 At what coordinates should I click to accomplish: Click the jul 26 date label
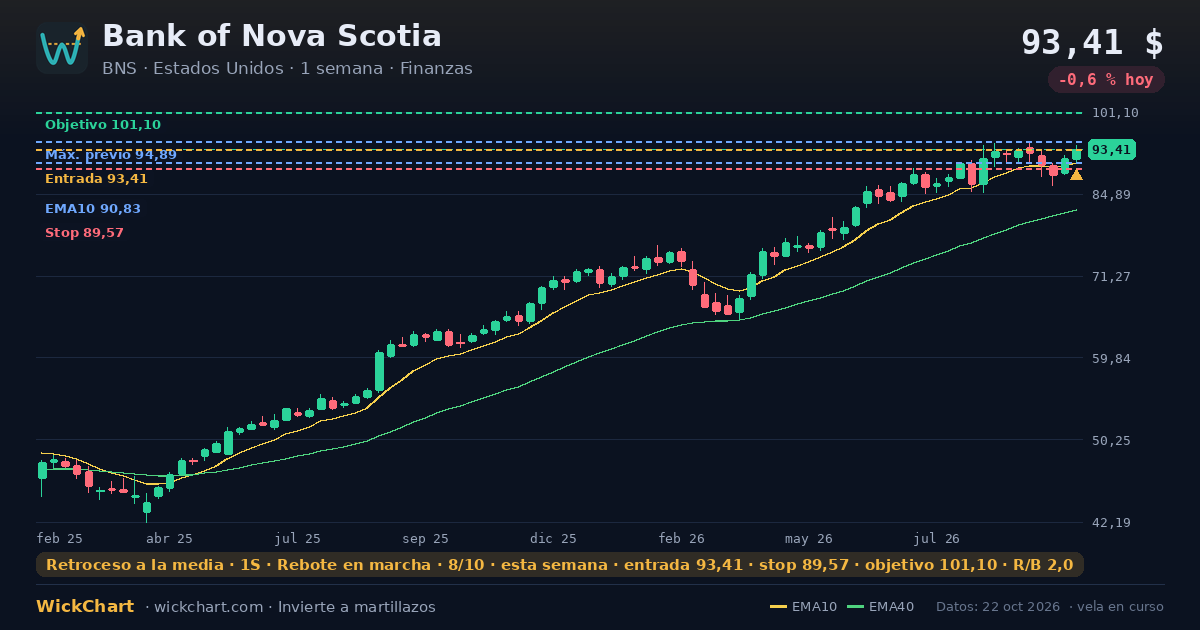(937, 538)
